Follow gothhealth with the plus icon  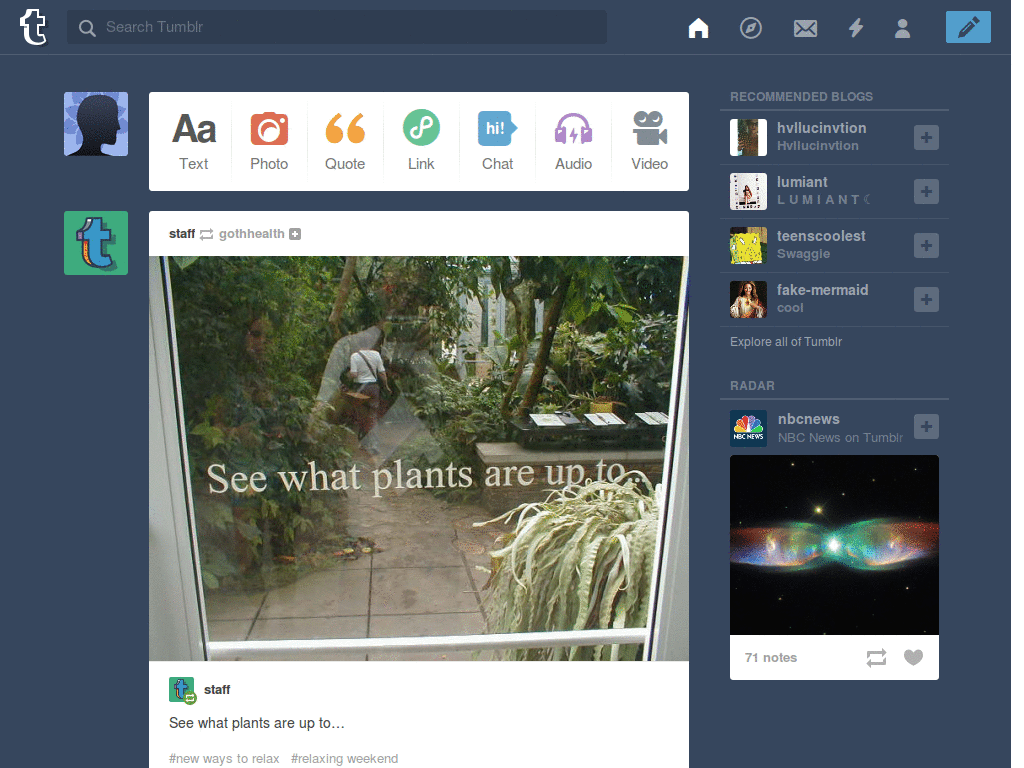click(x=295, y=234)
